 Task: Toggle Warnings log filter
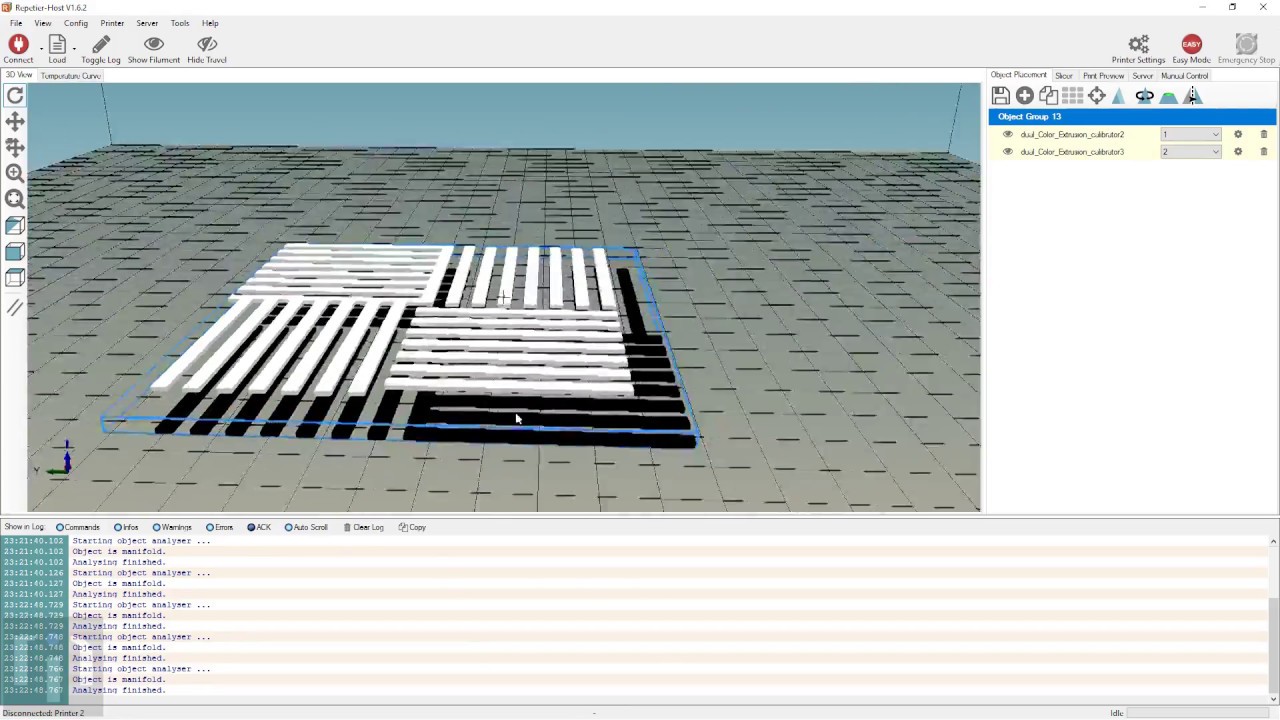point(172,527)
